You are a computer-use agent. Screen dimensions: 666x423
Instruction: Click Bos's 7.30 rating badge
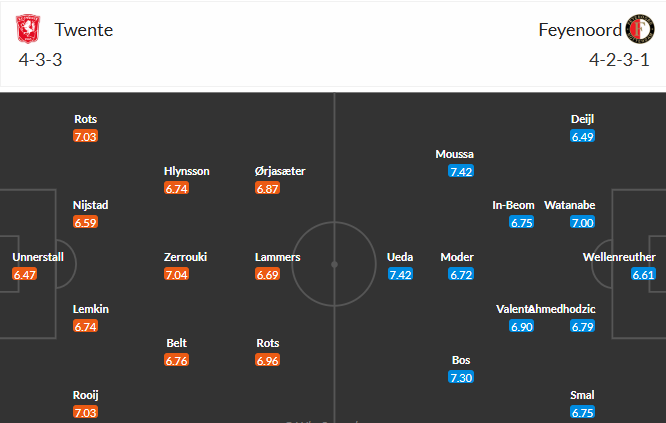(461, 377)
